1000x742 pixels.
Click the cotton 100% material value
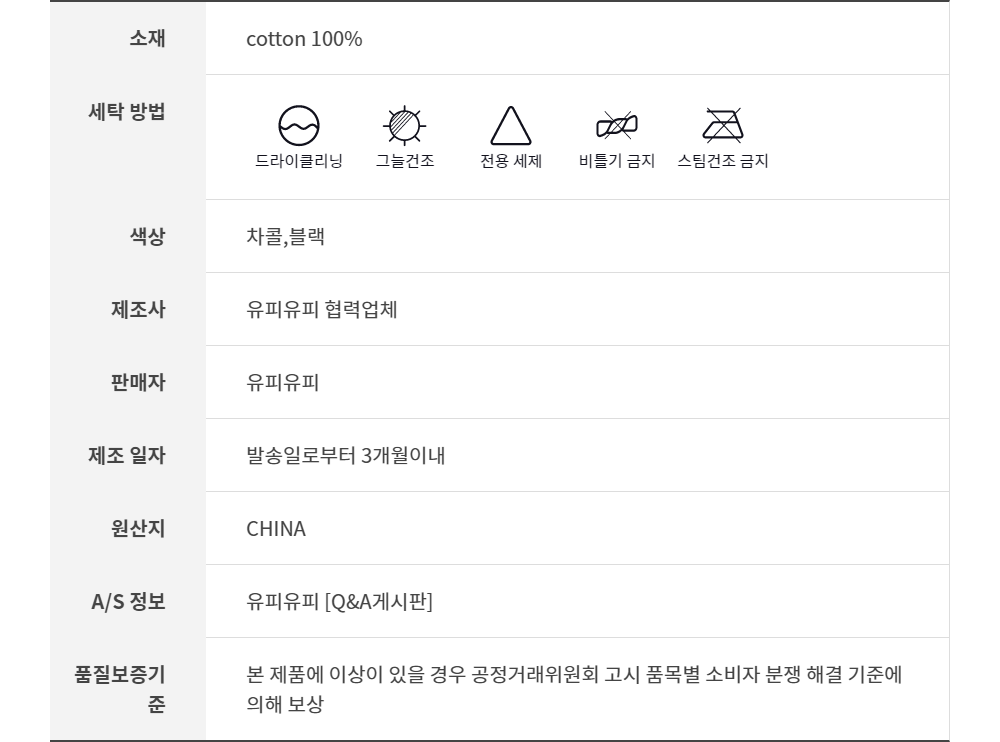pyautogui.click(x=304, y=40)
